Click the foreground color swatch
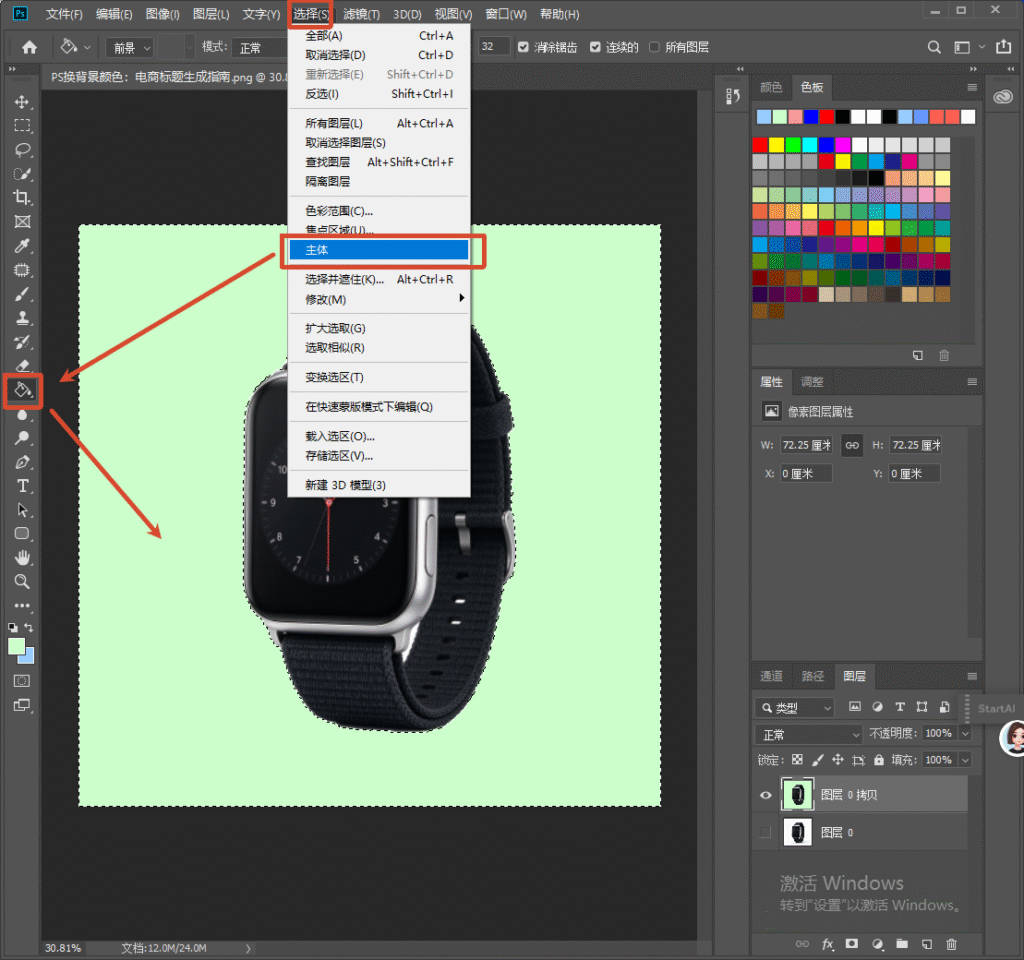1024x960 pixels. (x=16, y=647)
